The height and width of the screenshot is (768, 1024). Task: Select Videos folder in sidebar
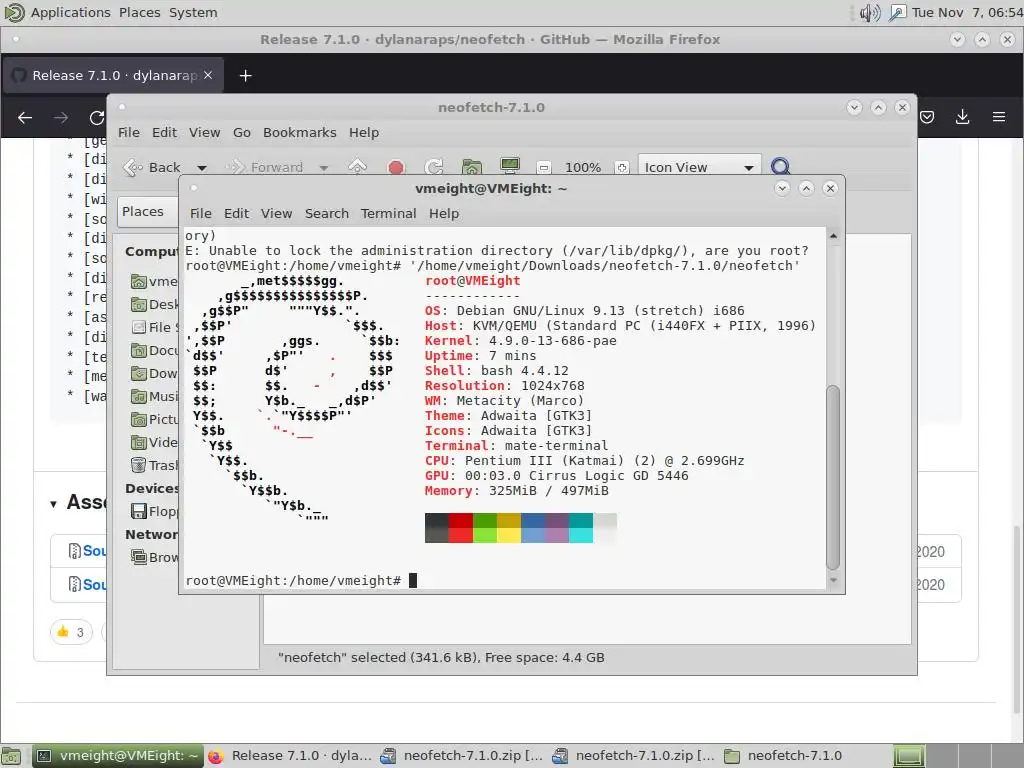[155, 442]
